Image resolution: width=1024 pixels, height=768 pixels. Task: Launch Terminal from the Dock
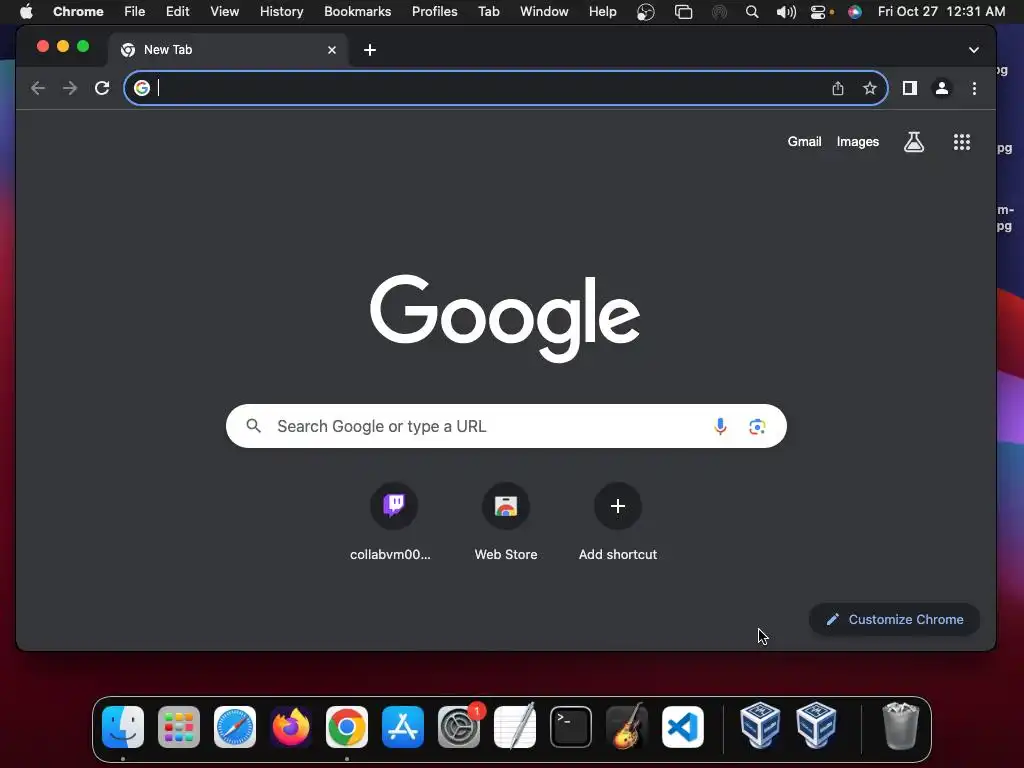tap(571, 727)
